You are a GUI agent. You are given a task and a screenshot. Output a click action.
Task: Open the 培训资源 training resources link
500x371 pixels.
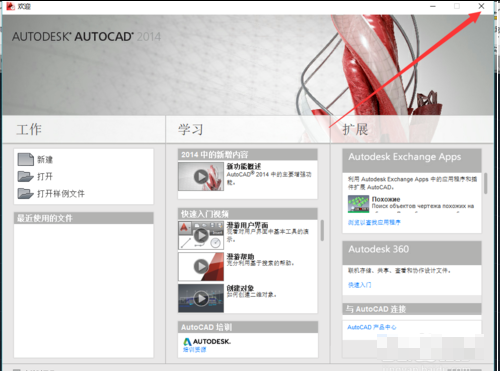click(x=195, y=349)
